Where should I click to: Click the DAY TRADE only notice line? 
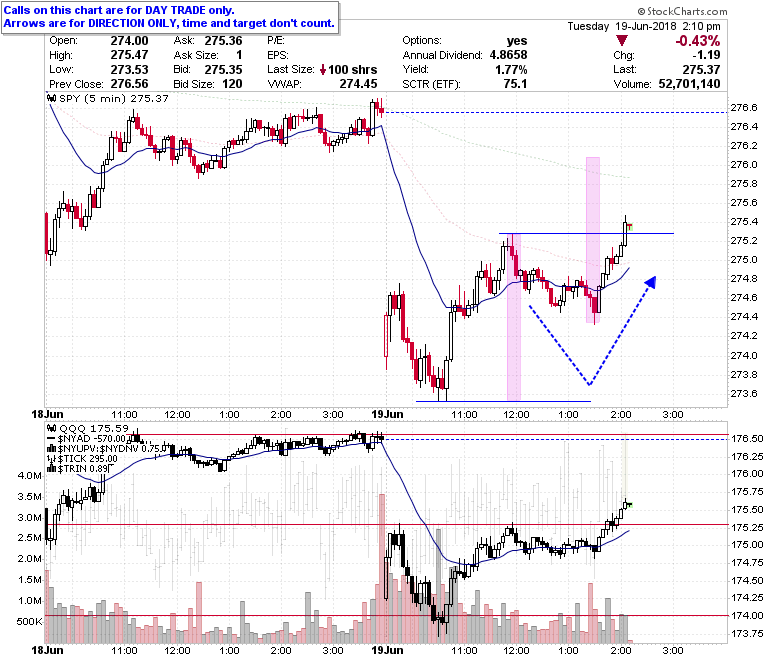(x=119, y=10)
